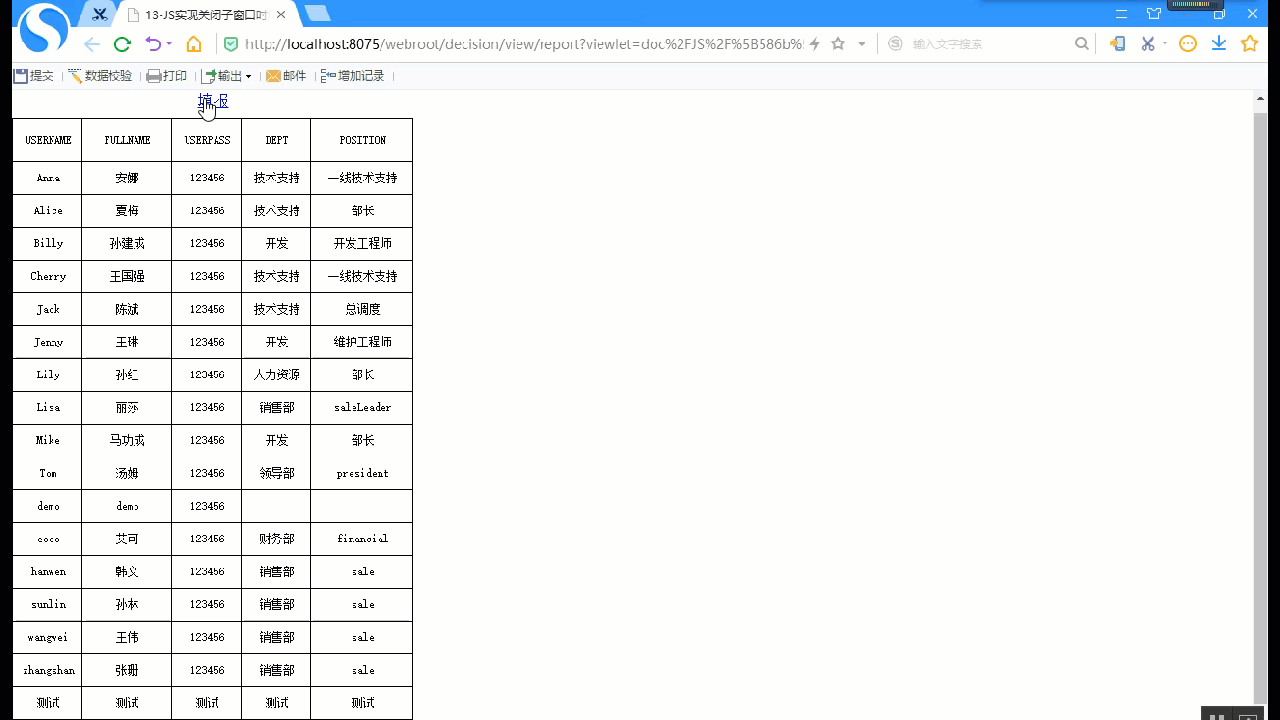Select the 13-JS tab
This screenshot has width=1280, height=720.
(x=206, y=15)
